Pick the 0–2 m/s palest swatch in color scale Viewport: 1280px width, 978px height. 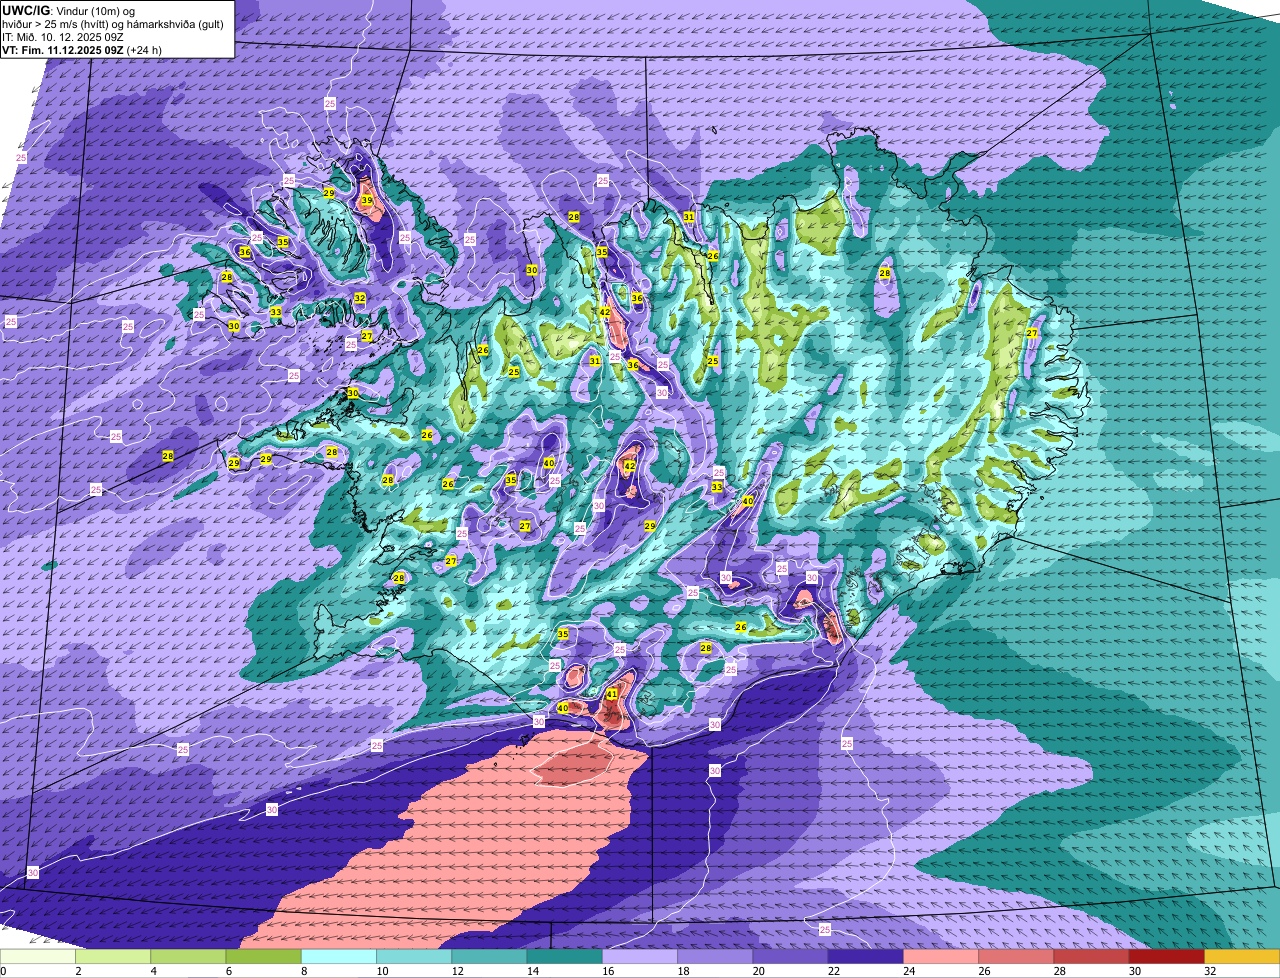tap(38, 956)
